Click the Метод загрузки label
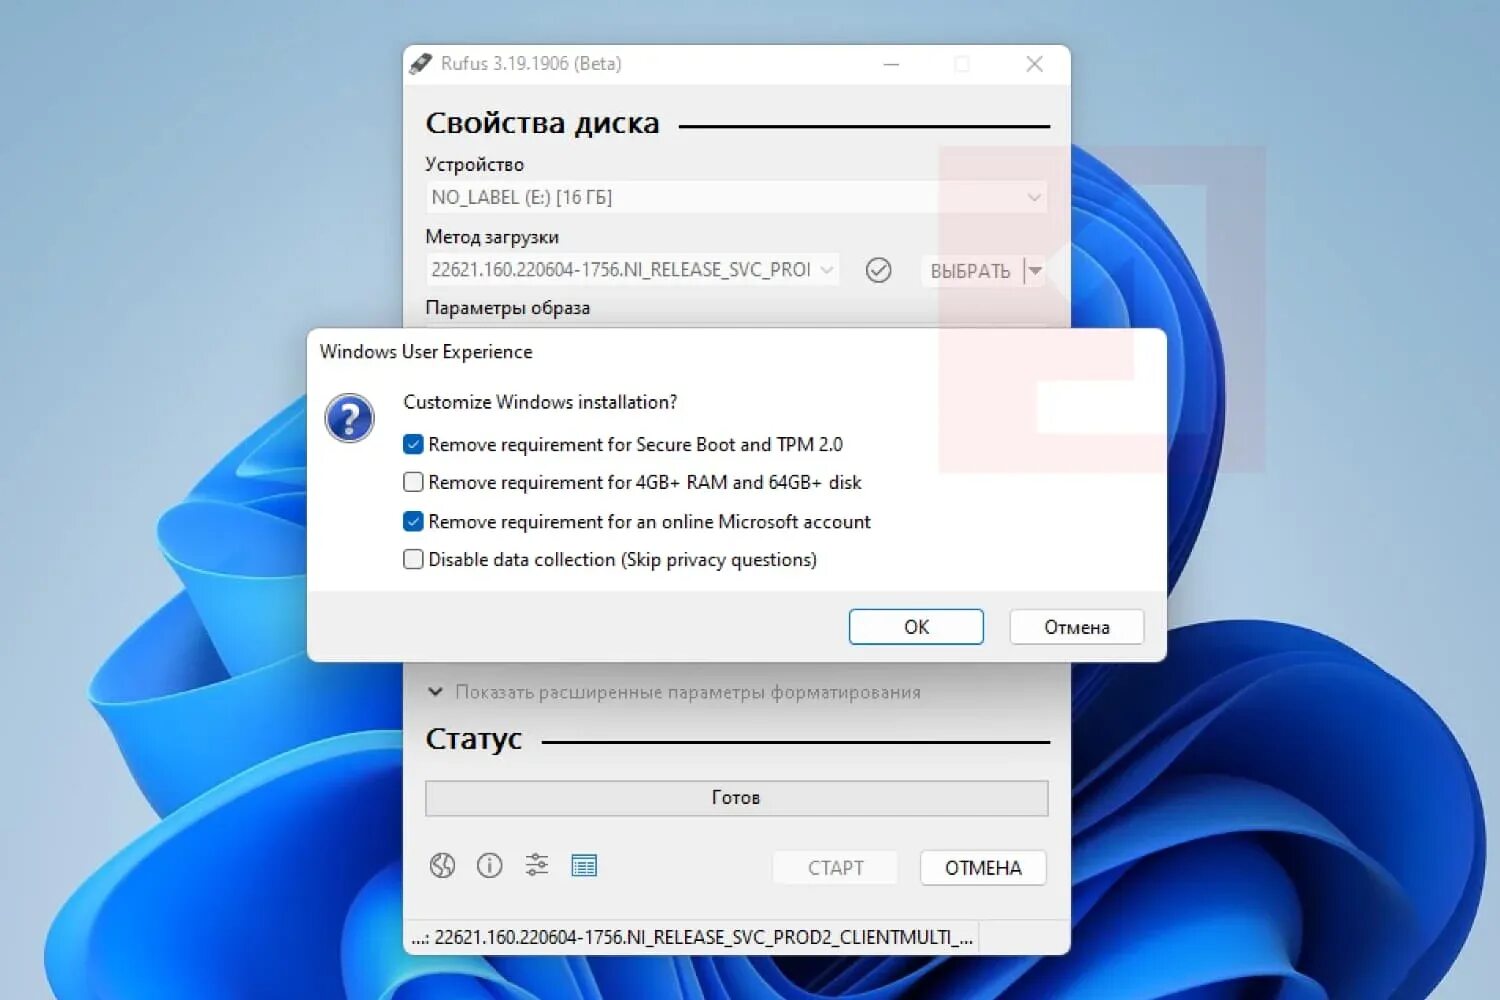1500x1000 pixels. click(x=492, y=237)
